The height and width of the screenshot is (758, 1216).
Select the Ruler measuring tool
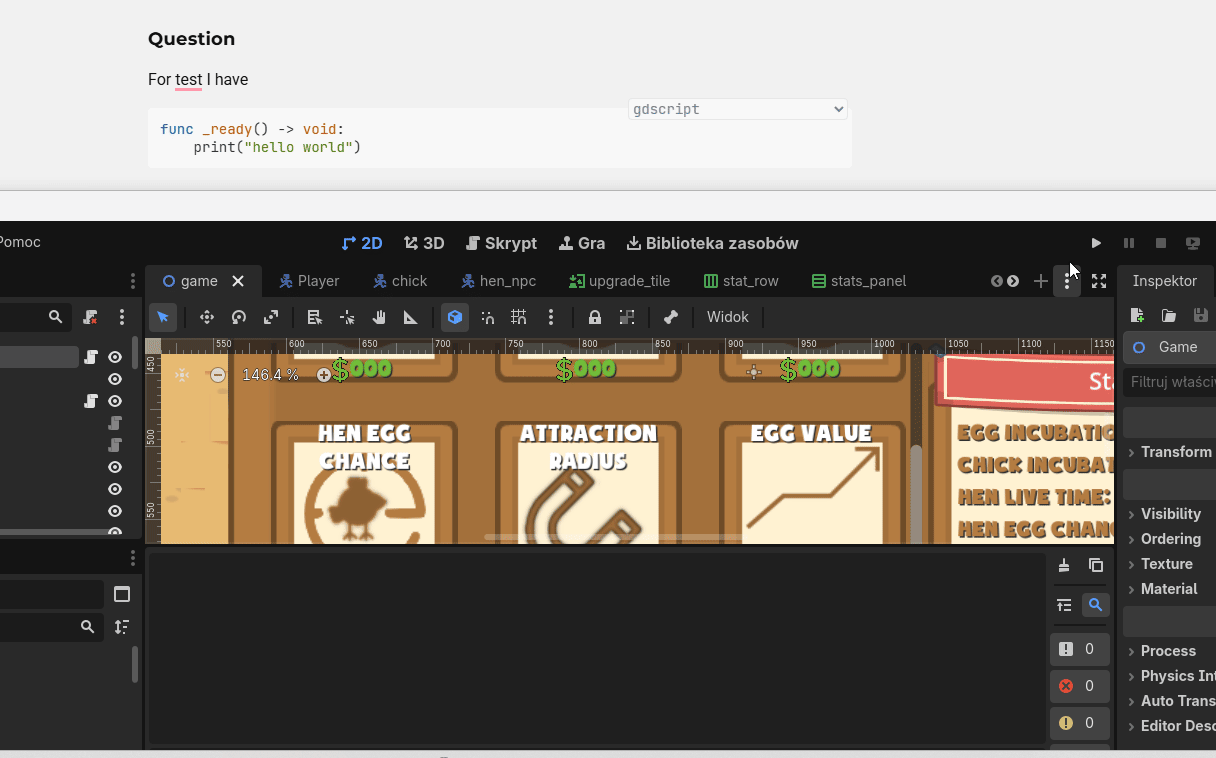click(x=411, y=317)
